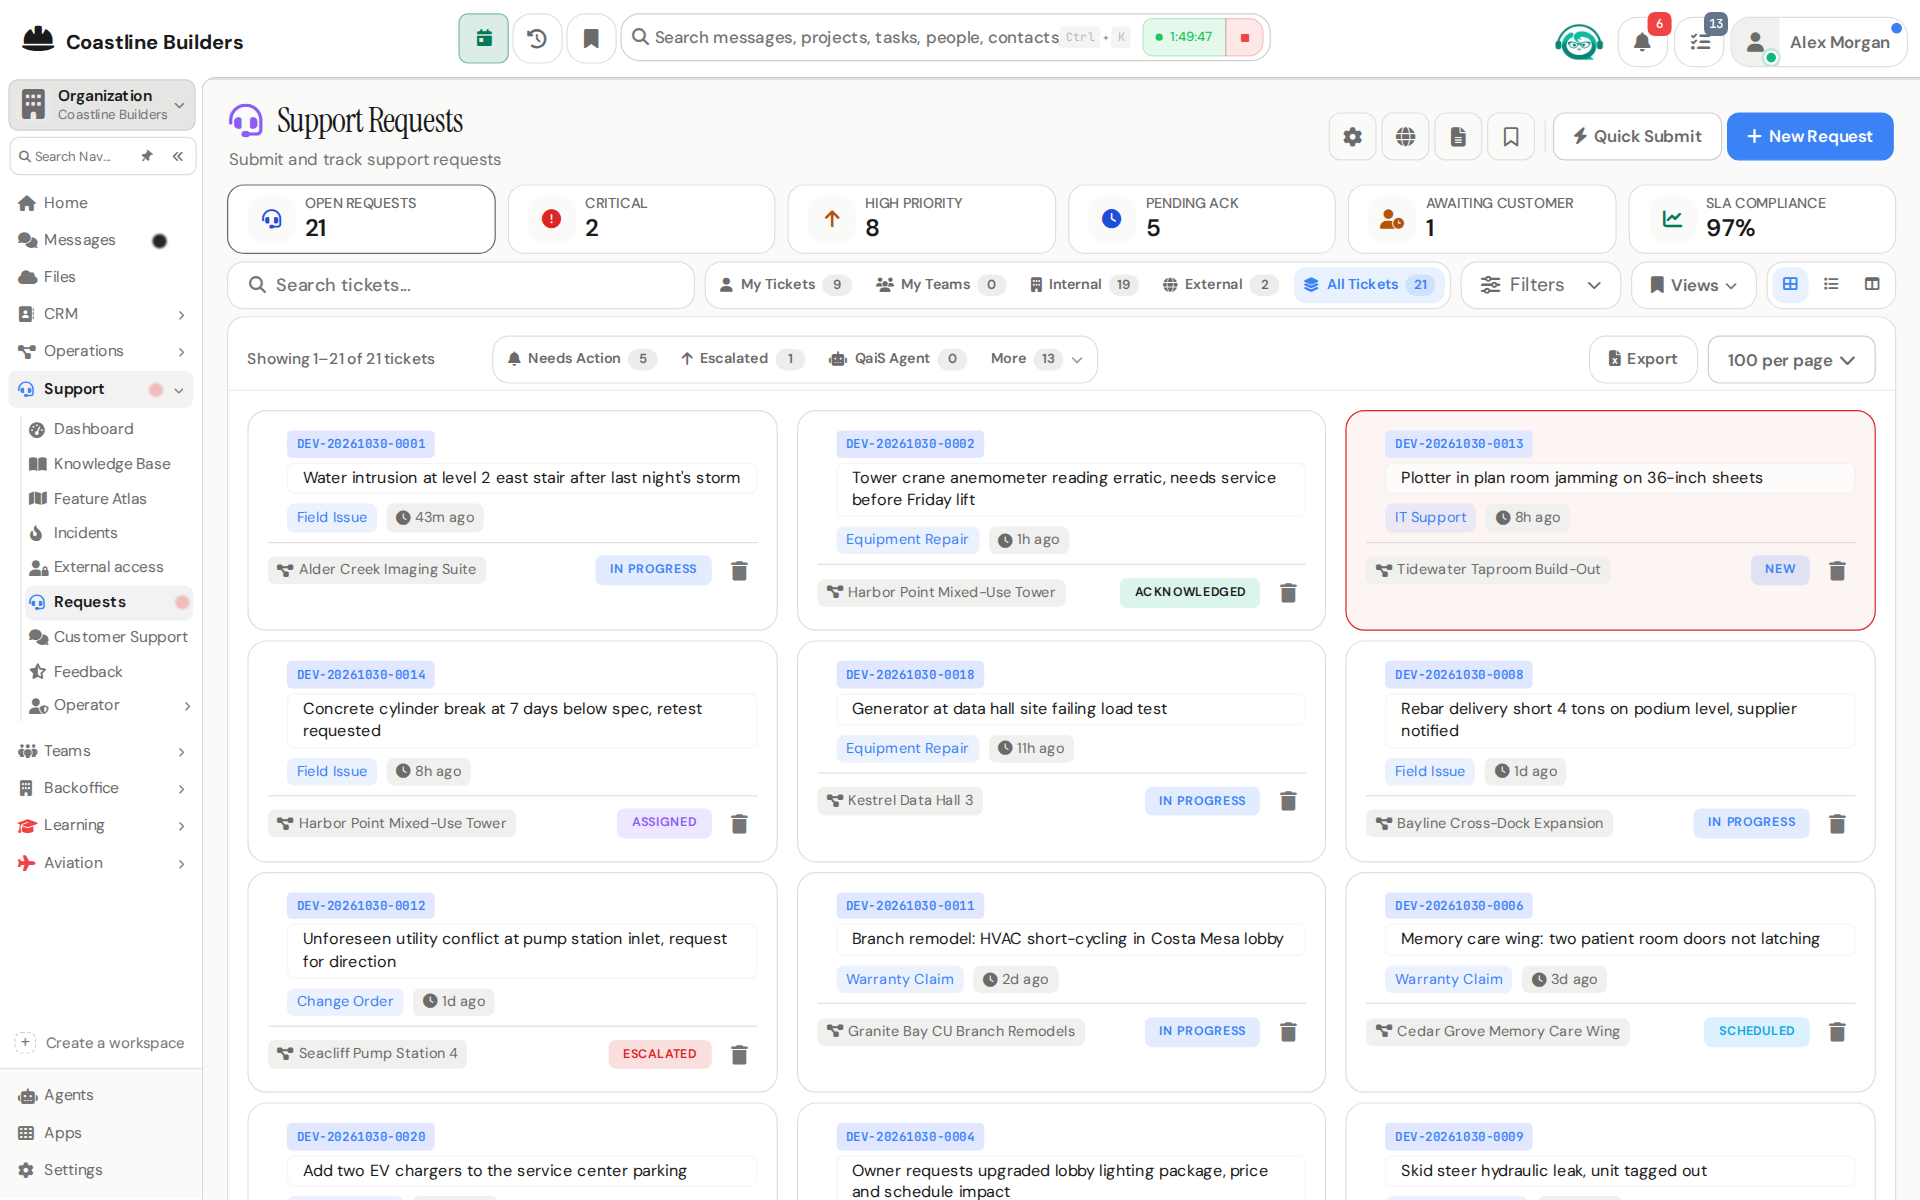Open support settings gear icon

point(1353,137)
